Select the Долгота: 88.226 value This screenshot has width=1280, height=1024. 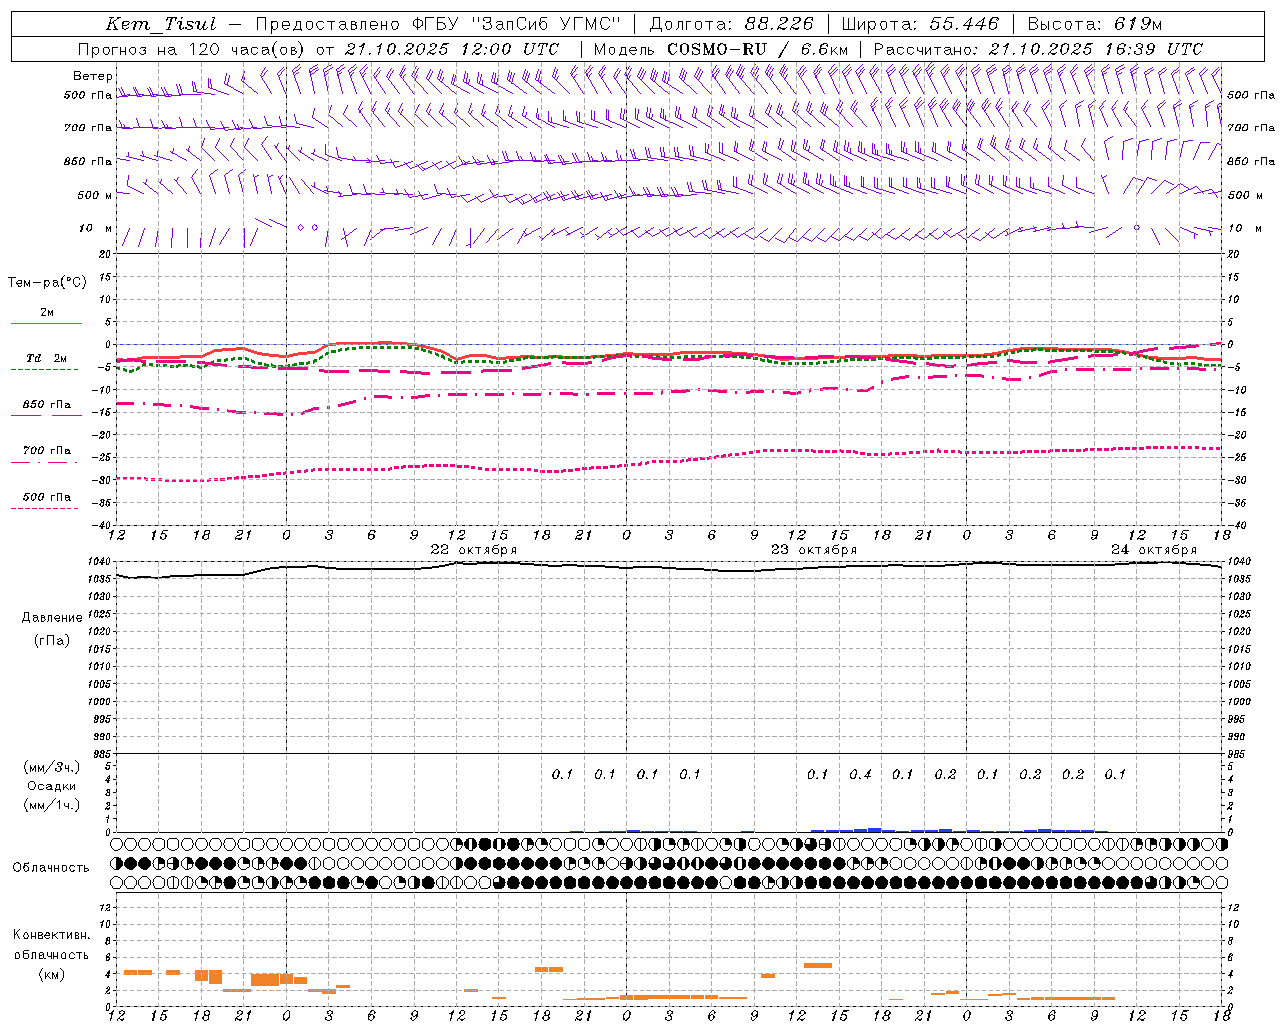pos(730,24)
